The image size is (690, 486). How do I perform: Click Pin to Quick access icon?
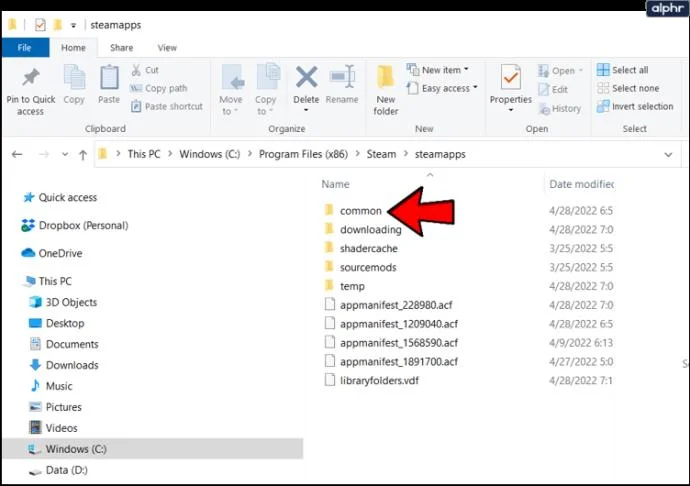pos(31,77)
